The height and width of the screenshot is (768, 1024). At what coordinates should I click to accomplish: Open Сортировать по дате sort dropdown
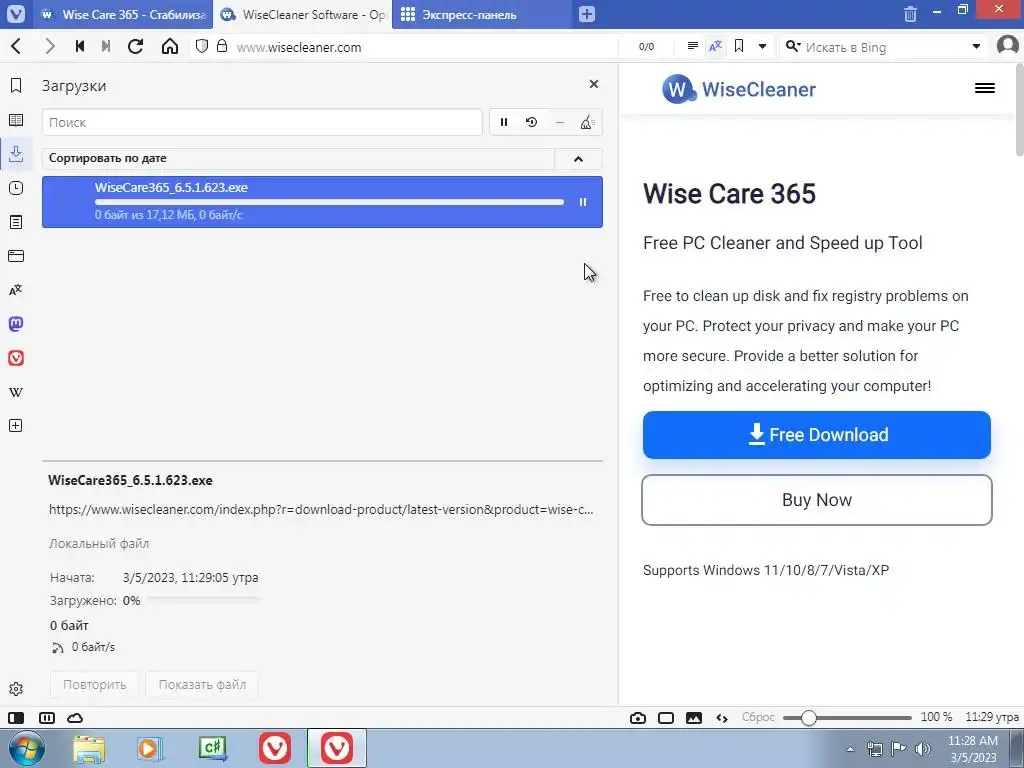point(298,158)
